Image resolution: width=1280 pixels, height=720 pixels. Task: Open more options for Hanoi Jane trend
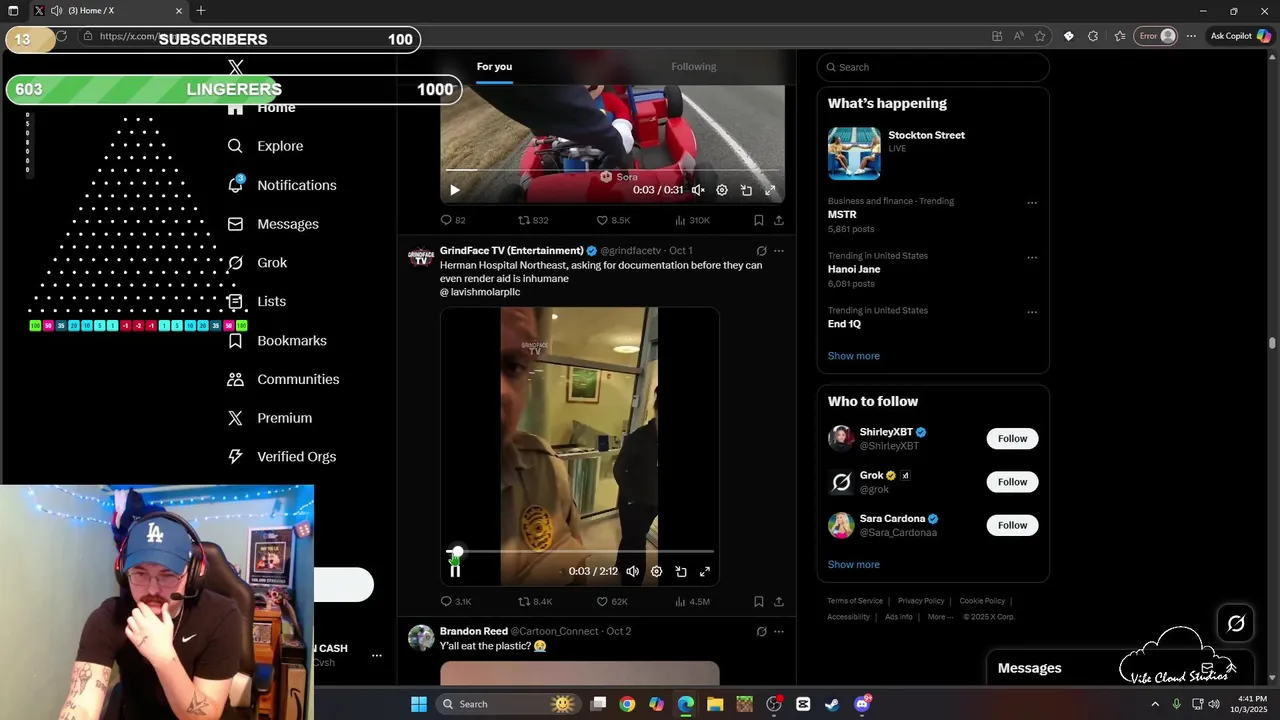[1032, 258]
